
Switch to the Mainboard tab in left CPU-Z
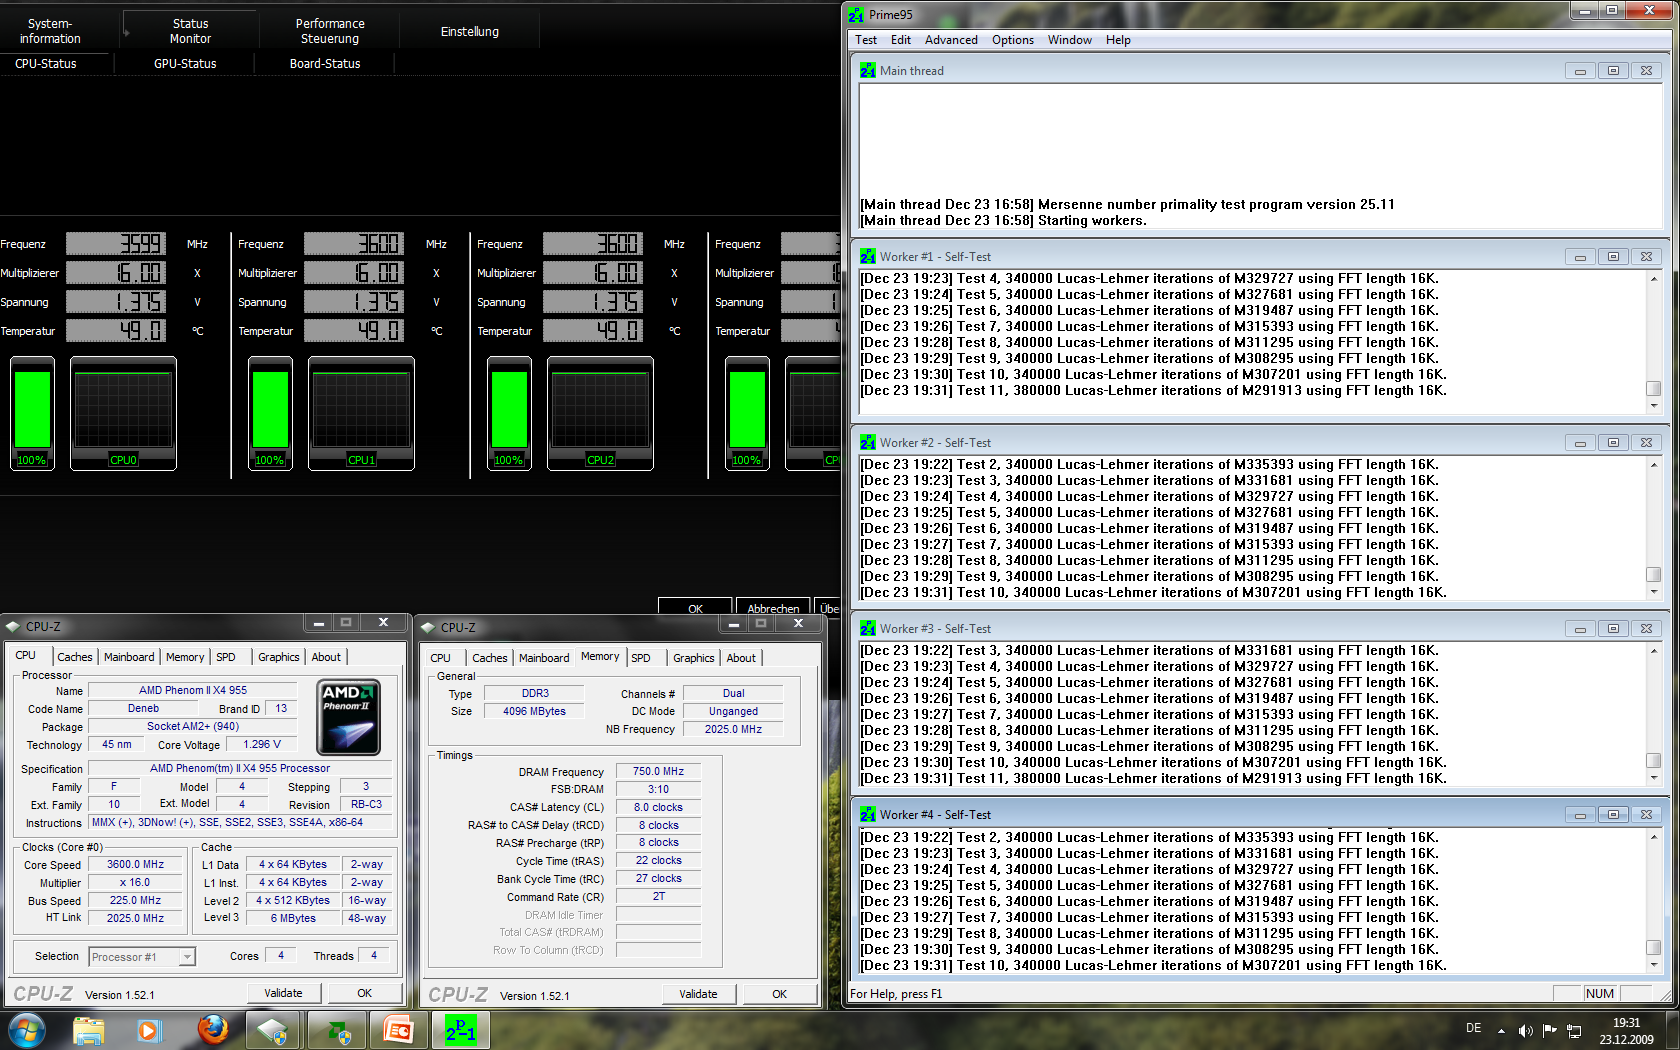(x=129, y=657)
